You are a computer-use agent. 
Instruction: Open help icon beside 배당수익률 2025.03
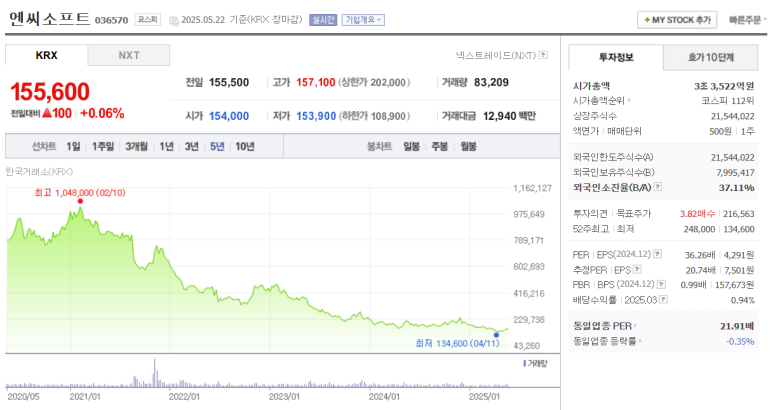pyautogui.click(x=664, y=300)
